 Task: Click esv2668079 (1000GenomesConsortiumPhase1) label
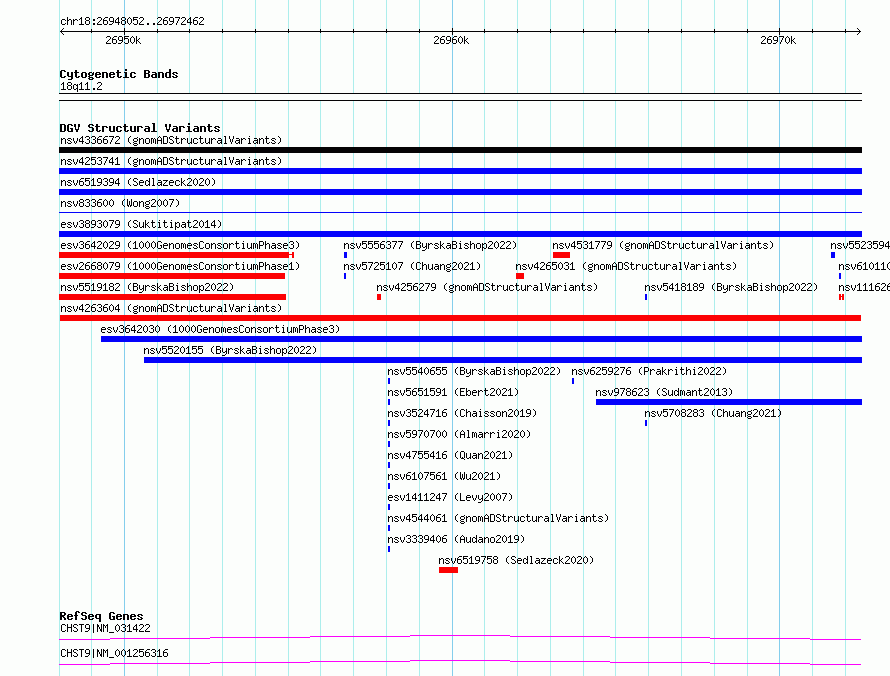[180, 266]
